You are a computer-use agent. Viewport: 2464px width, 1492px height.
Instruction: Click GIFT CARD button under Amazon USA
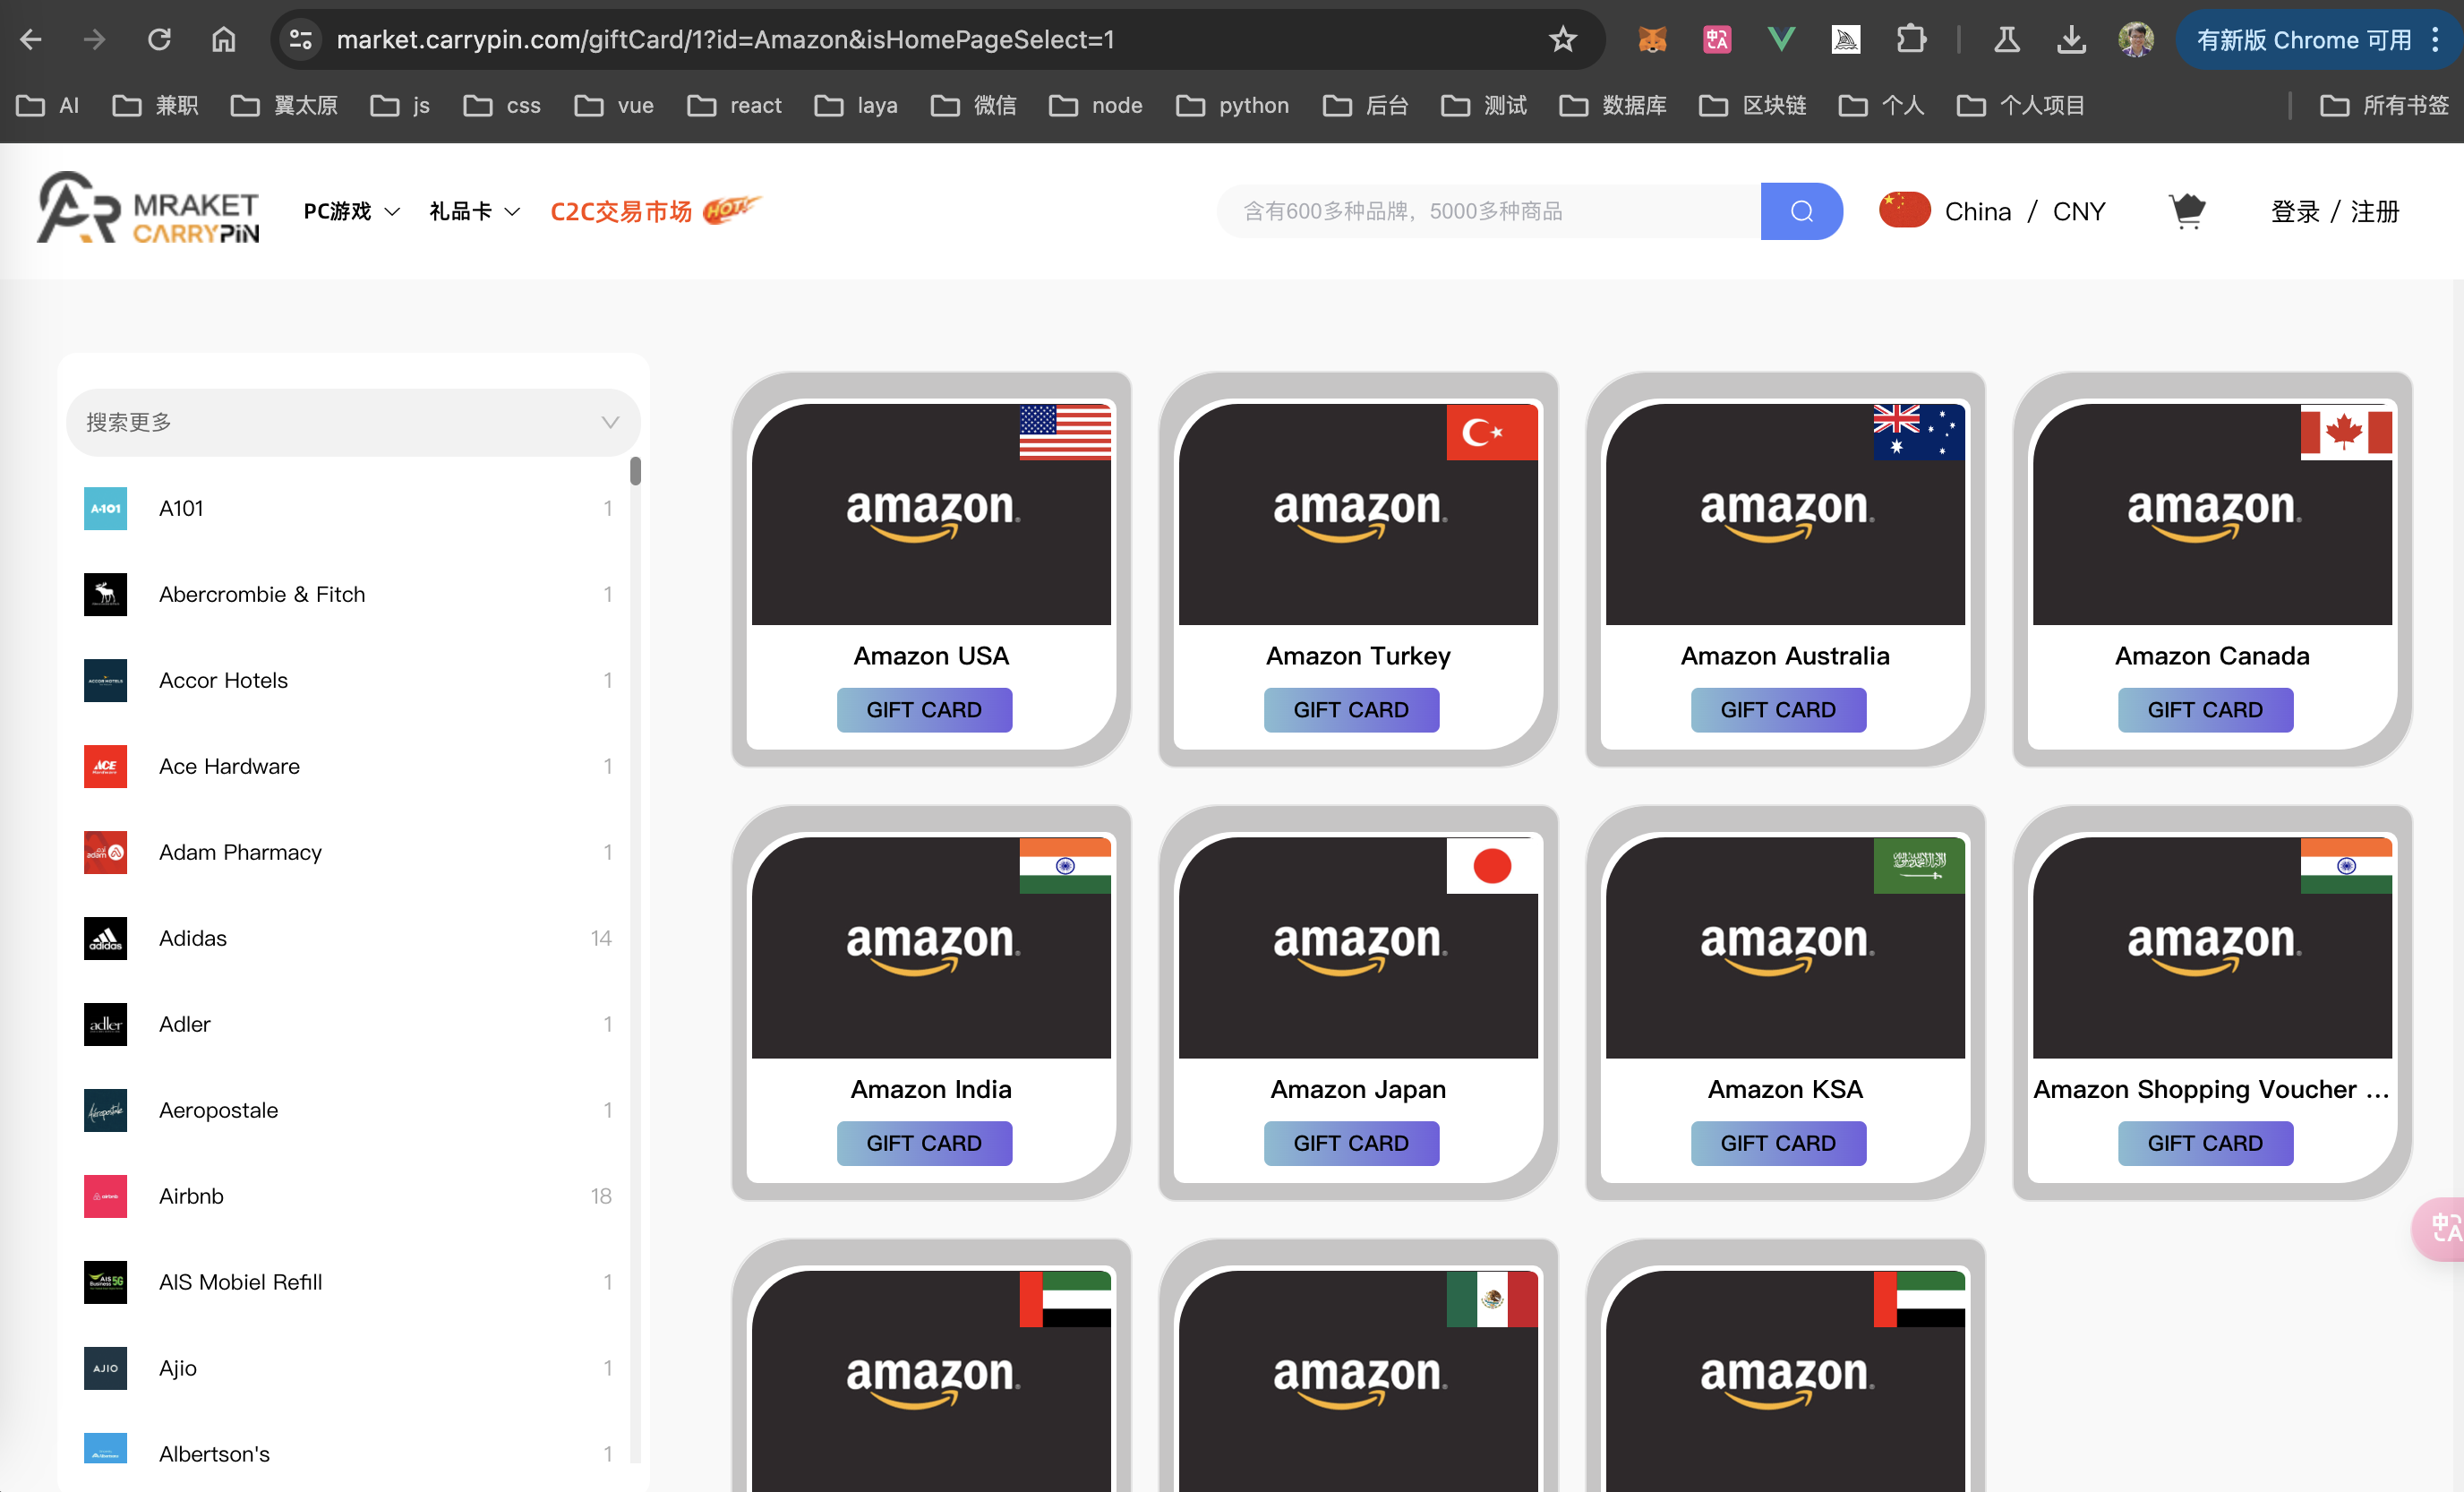click(924, 710)
